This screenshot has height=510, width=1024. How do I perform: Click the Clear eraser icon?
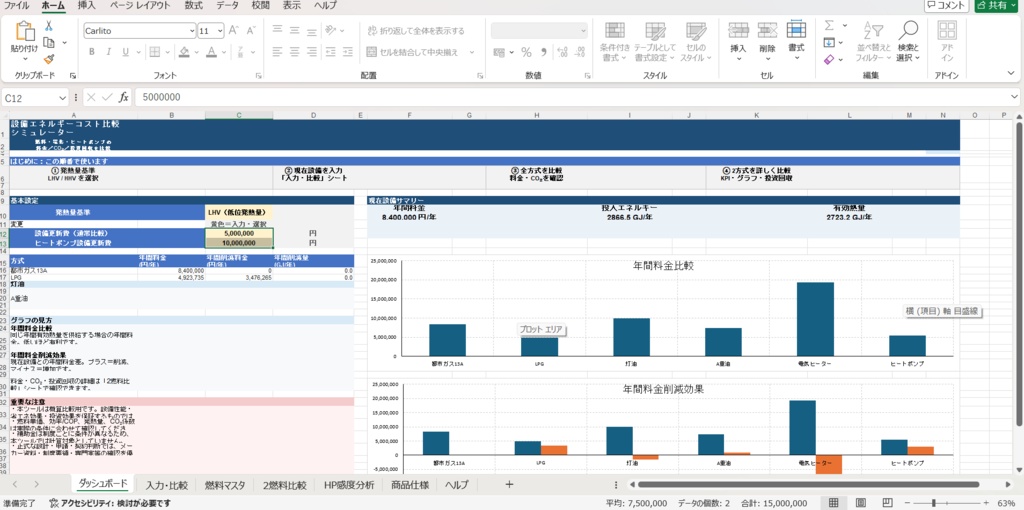829,59
